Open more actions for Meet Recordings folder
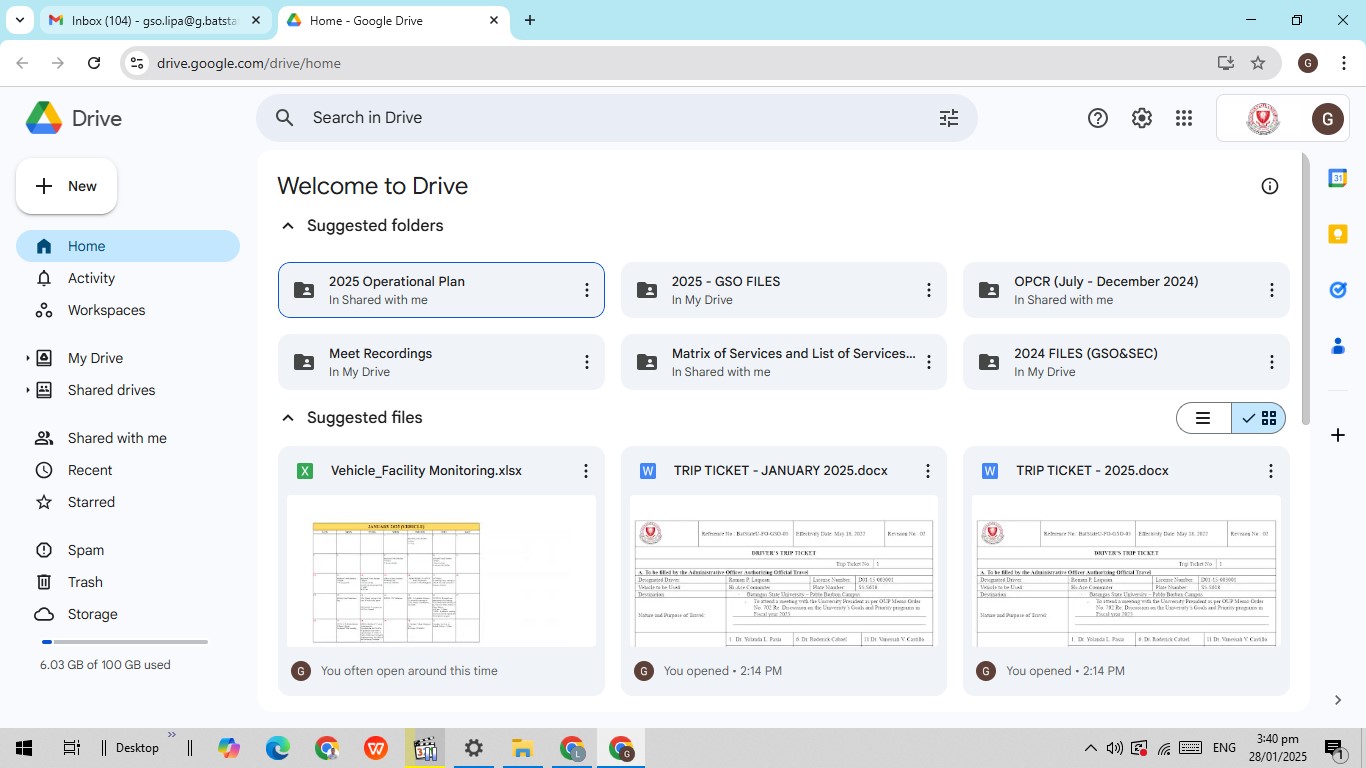1366x768 pixels. click(587, 362)
